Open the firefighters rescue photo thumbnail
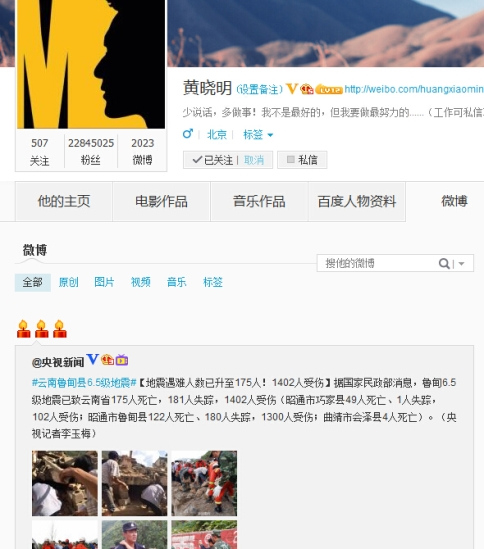The image size is (484, 549). point(204,483)
